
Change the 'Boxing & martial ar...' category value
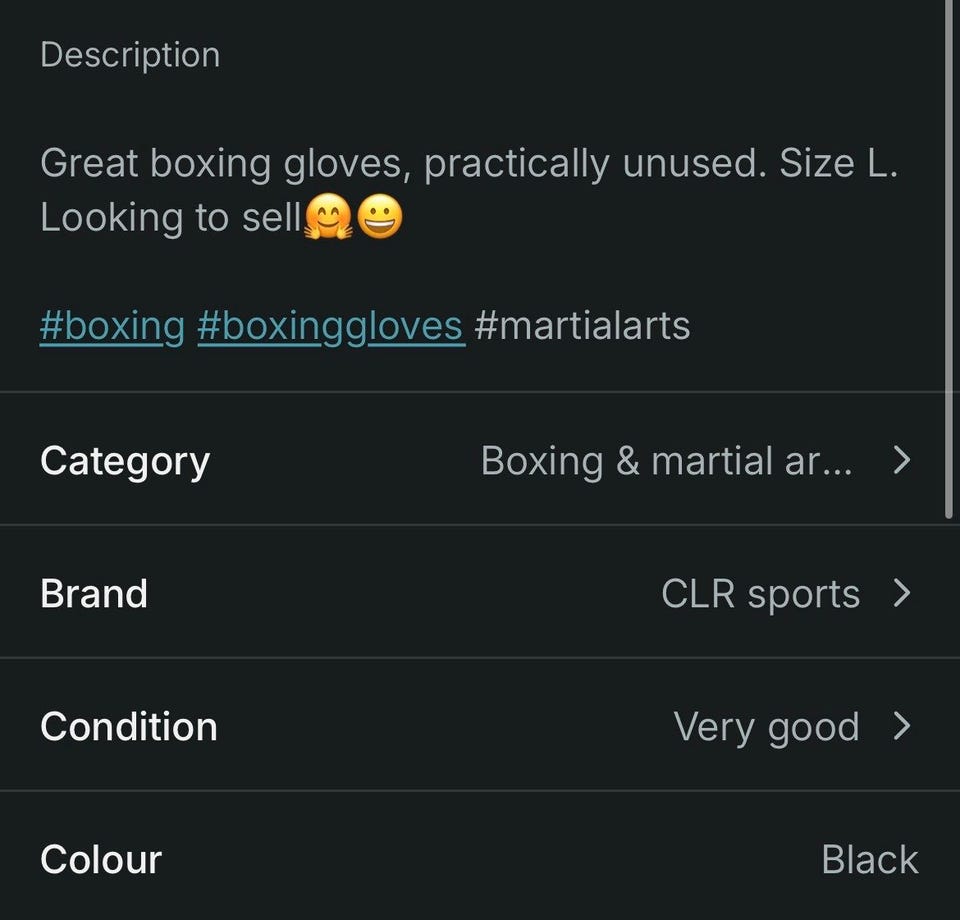pos(666,460)
